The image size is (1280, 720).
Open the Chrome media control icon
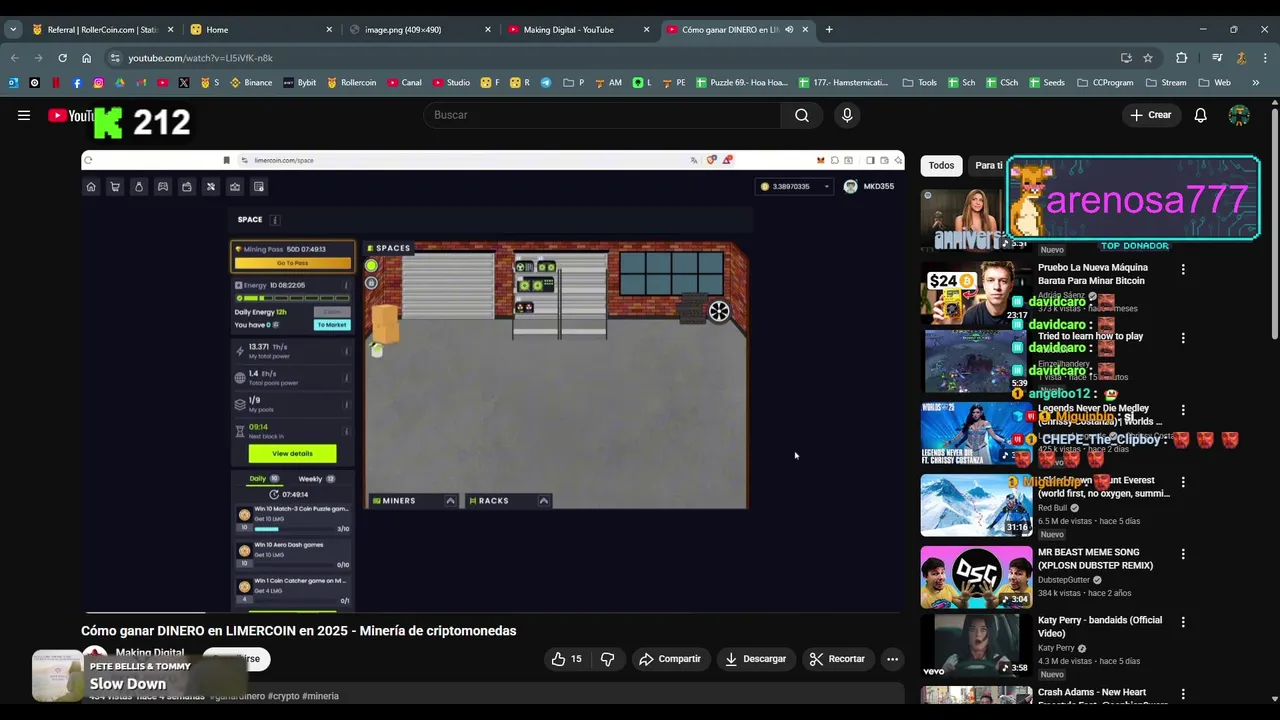[x=1217, y=58]
